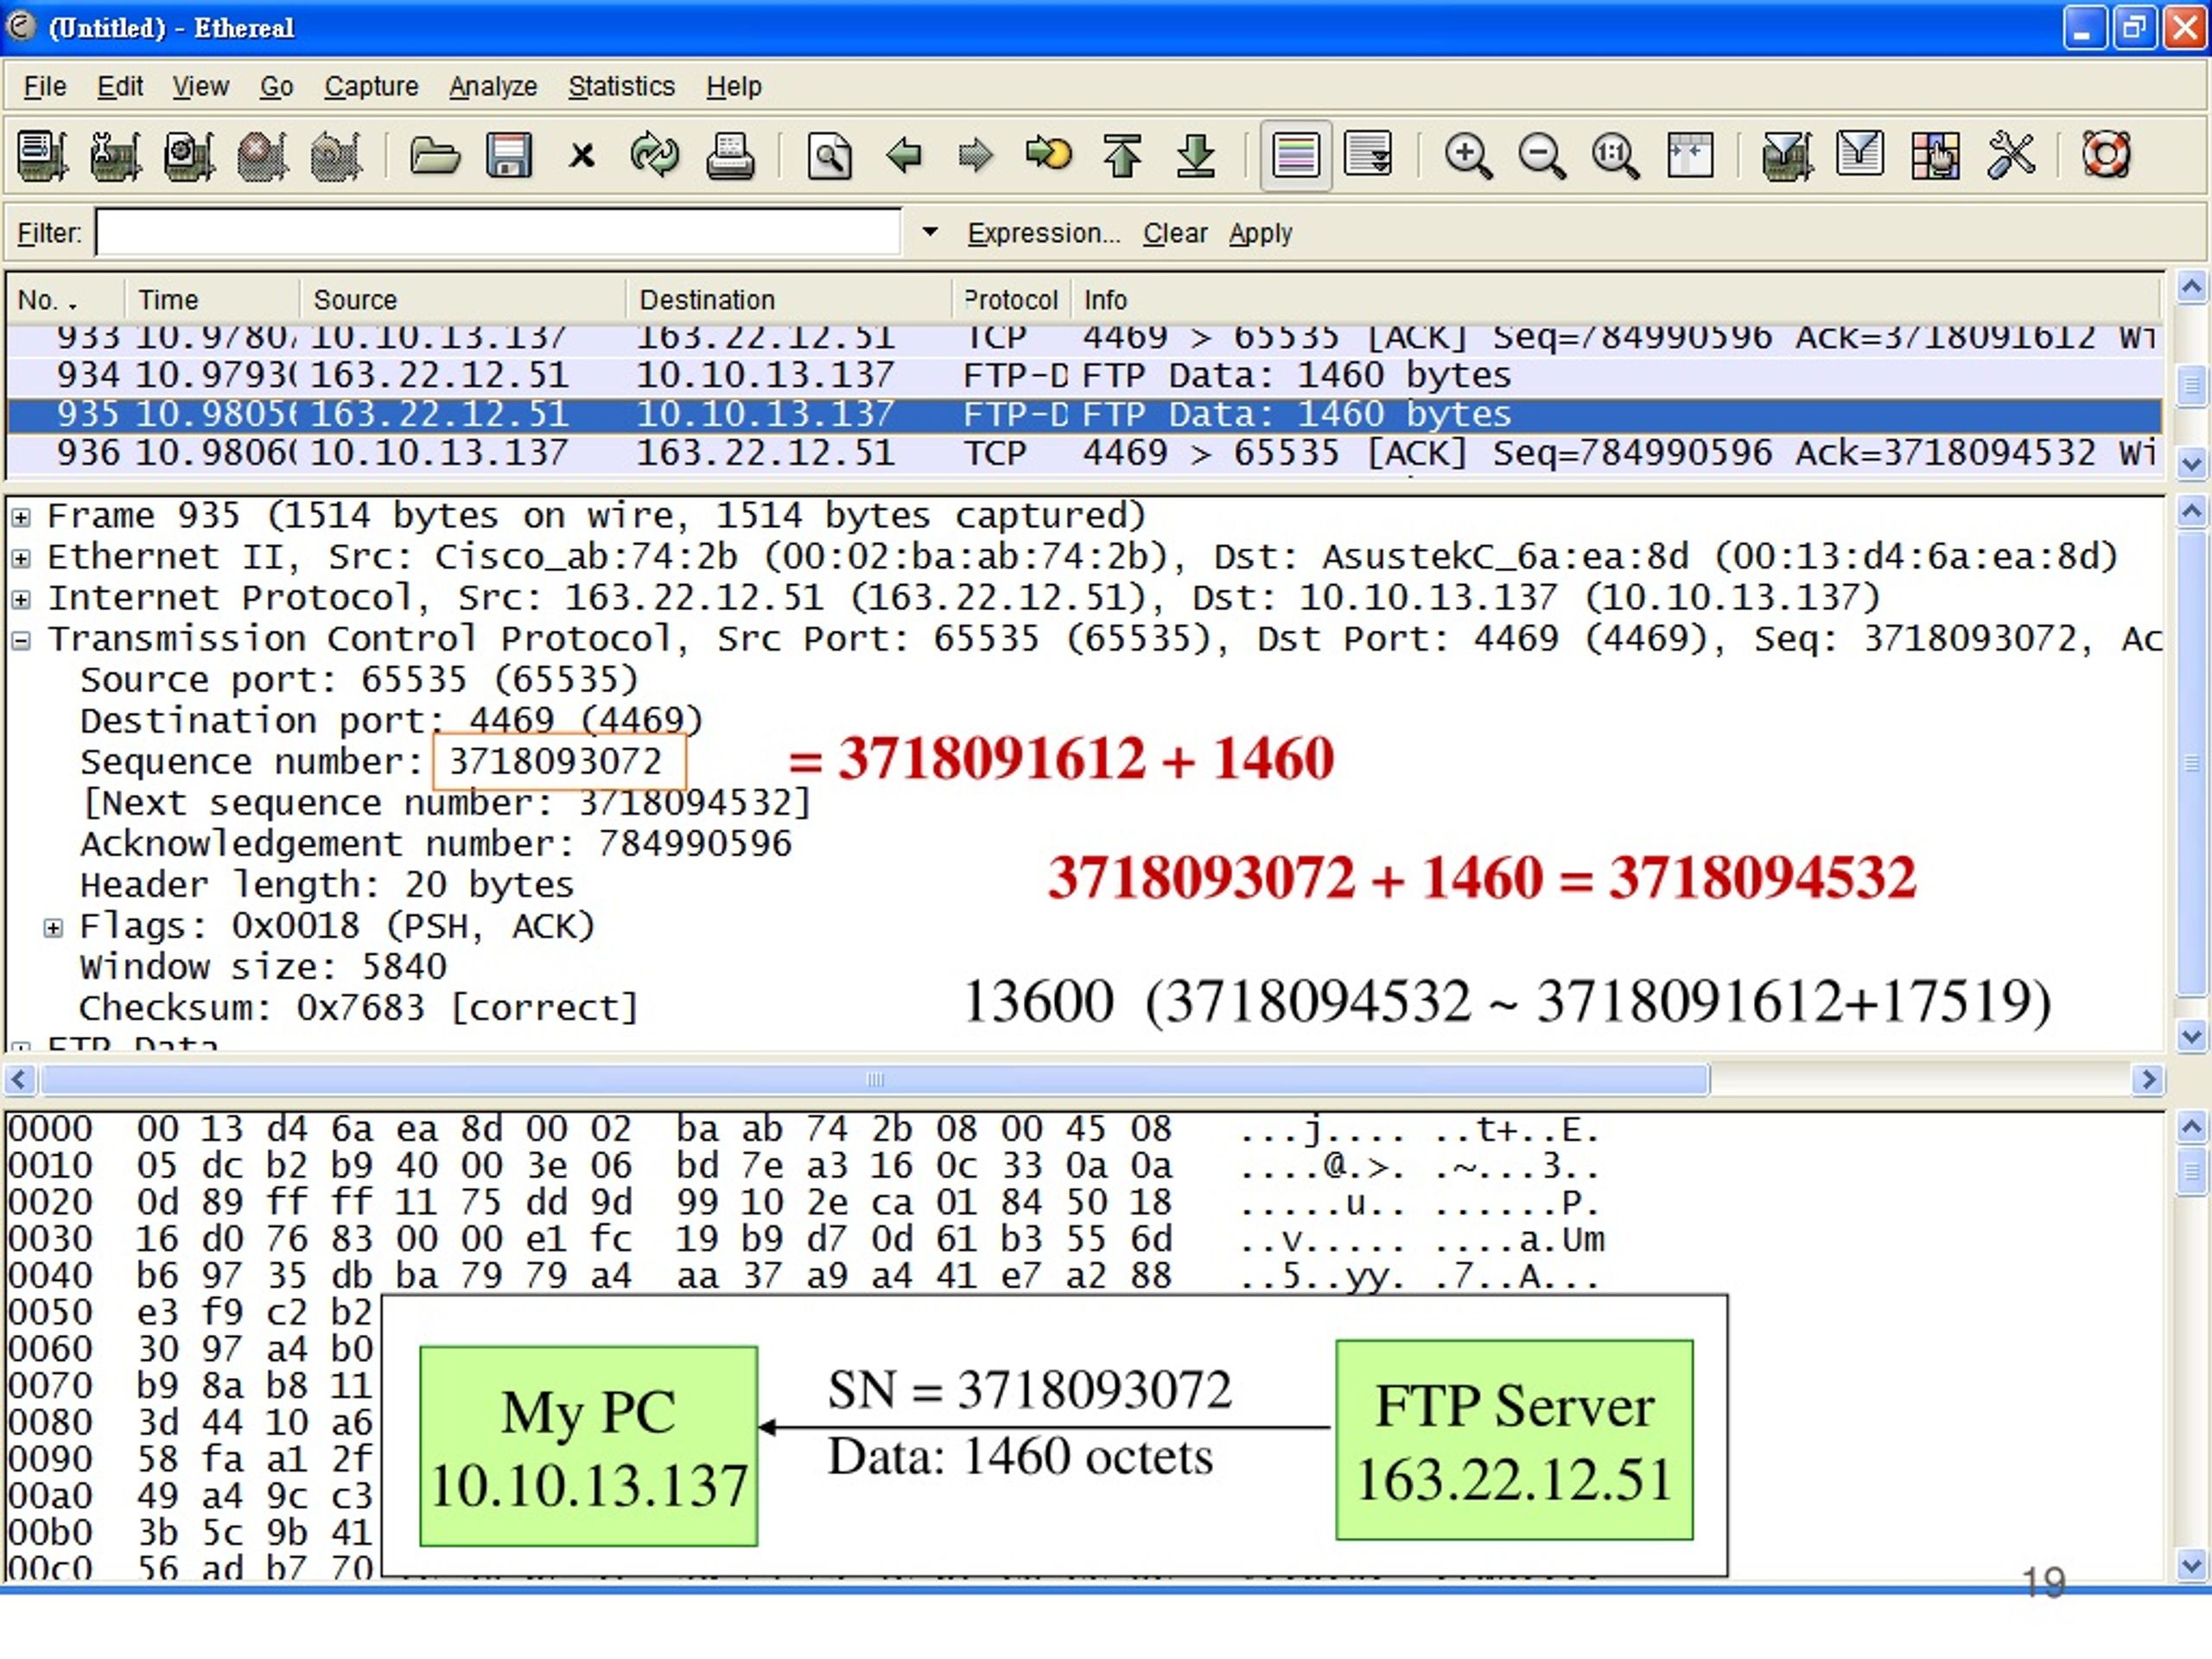2212x1659 pixels.
Task: Select Window size: 5840 field
Action: pos(263,968)
